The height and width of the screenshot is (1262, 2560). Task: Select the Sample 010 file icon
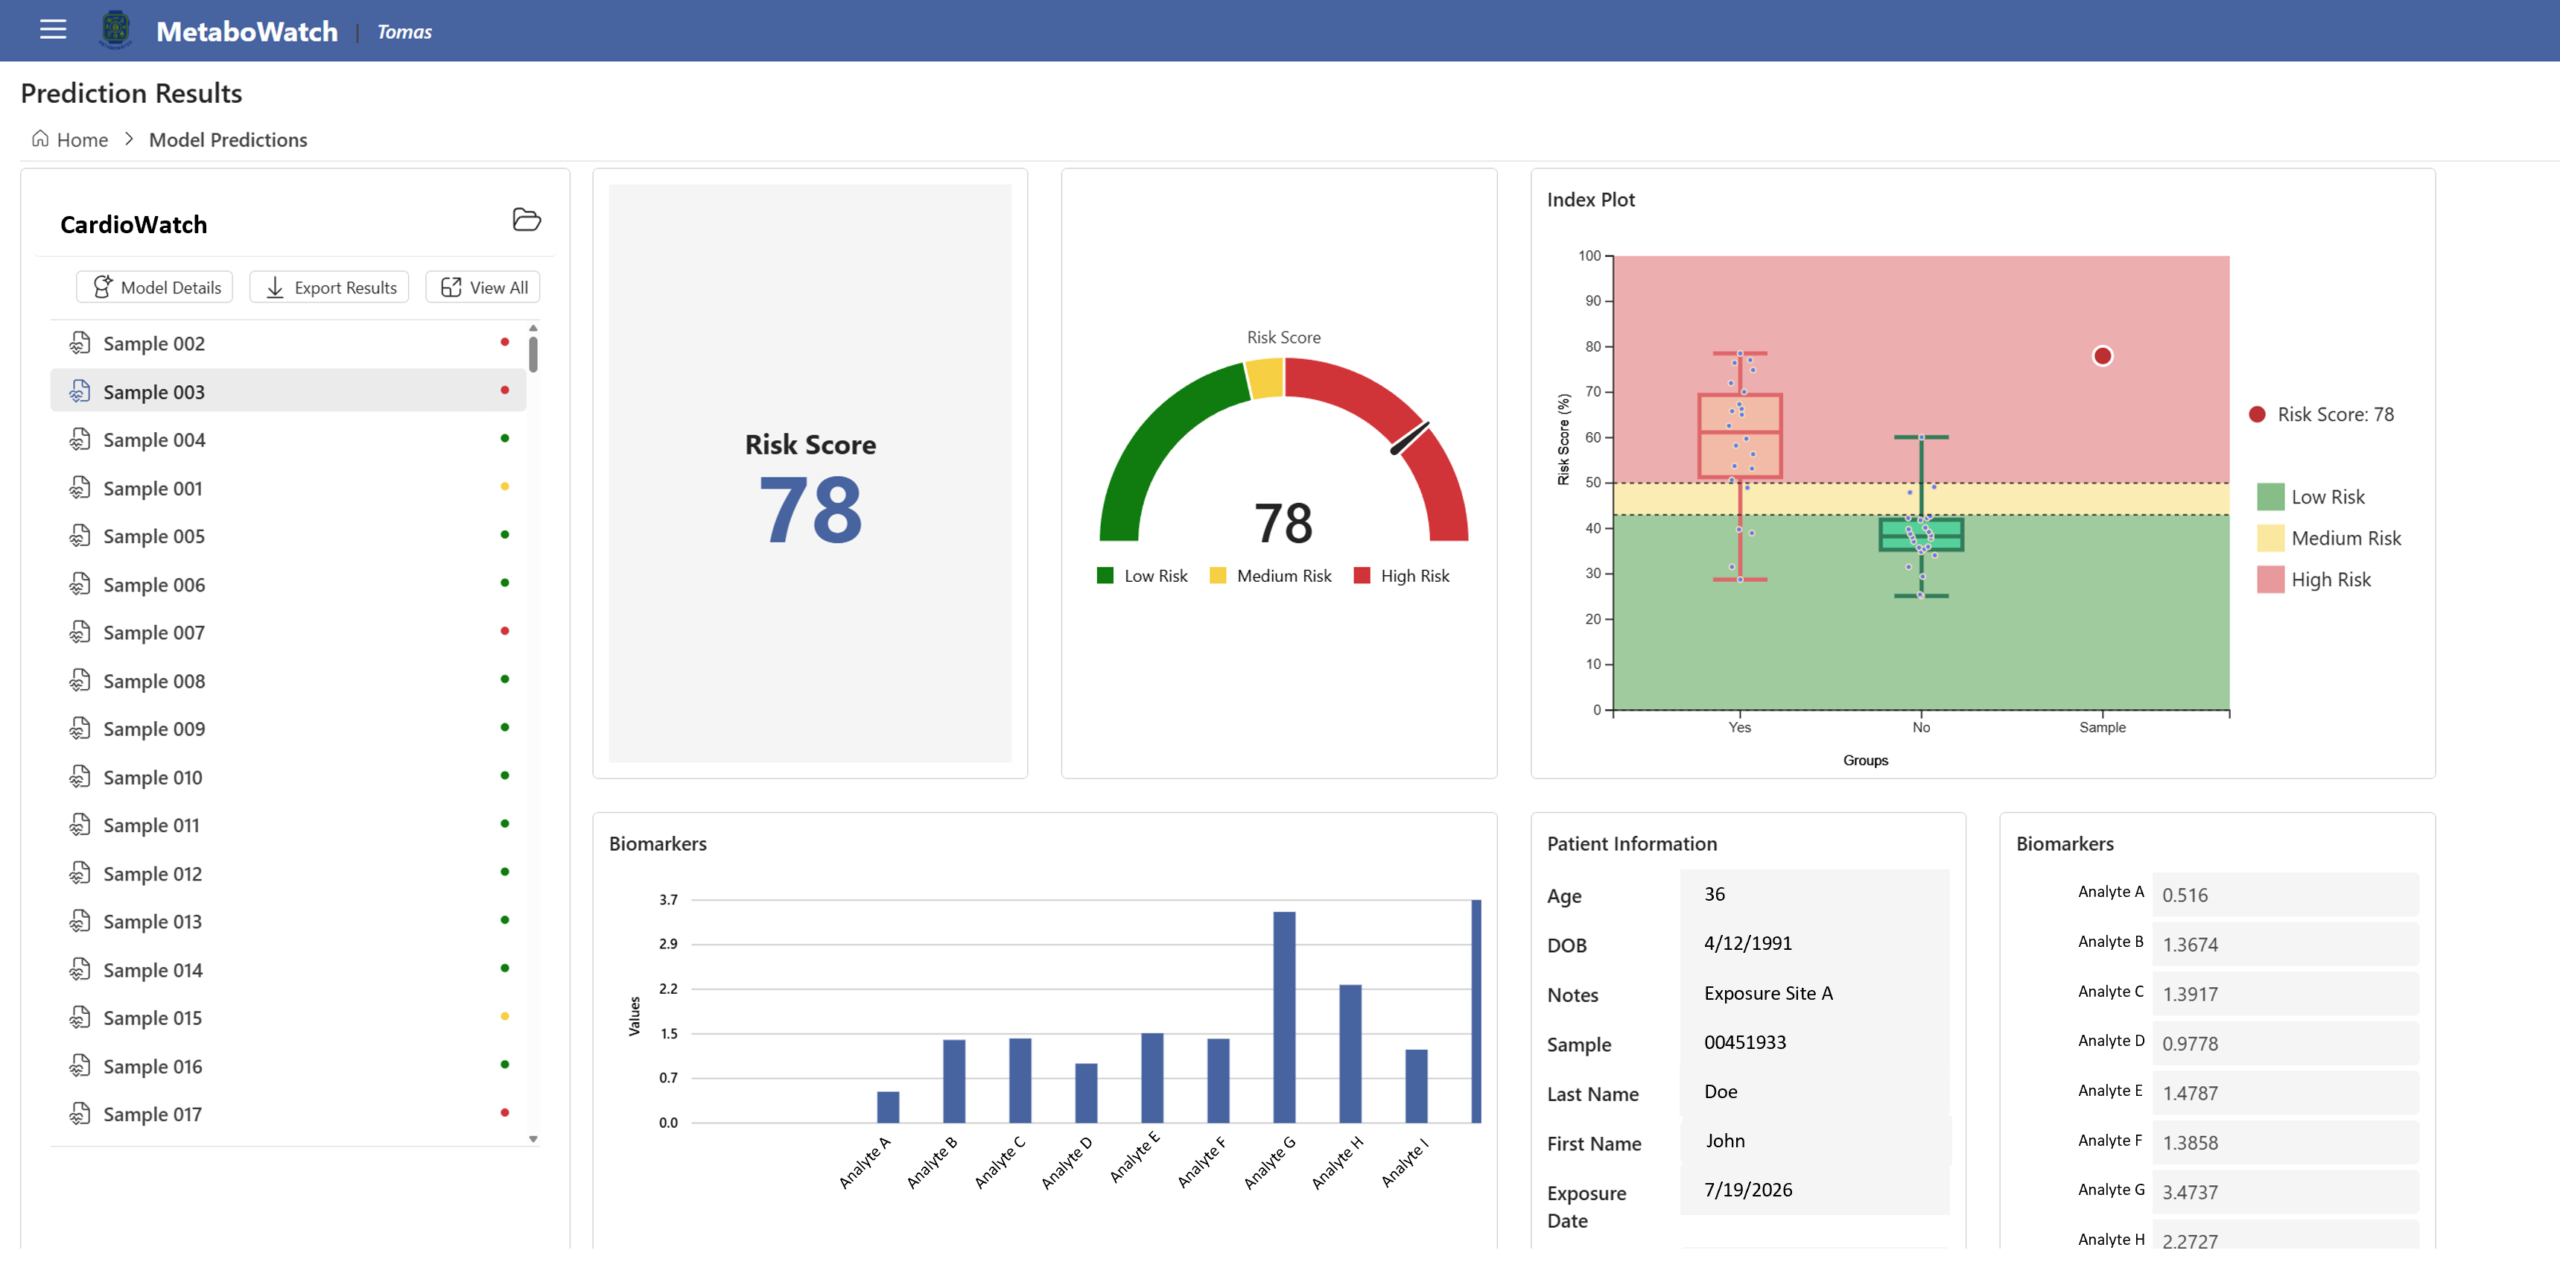tap(80, 776)
